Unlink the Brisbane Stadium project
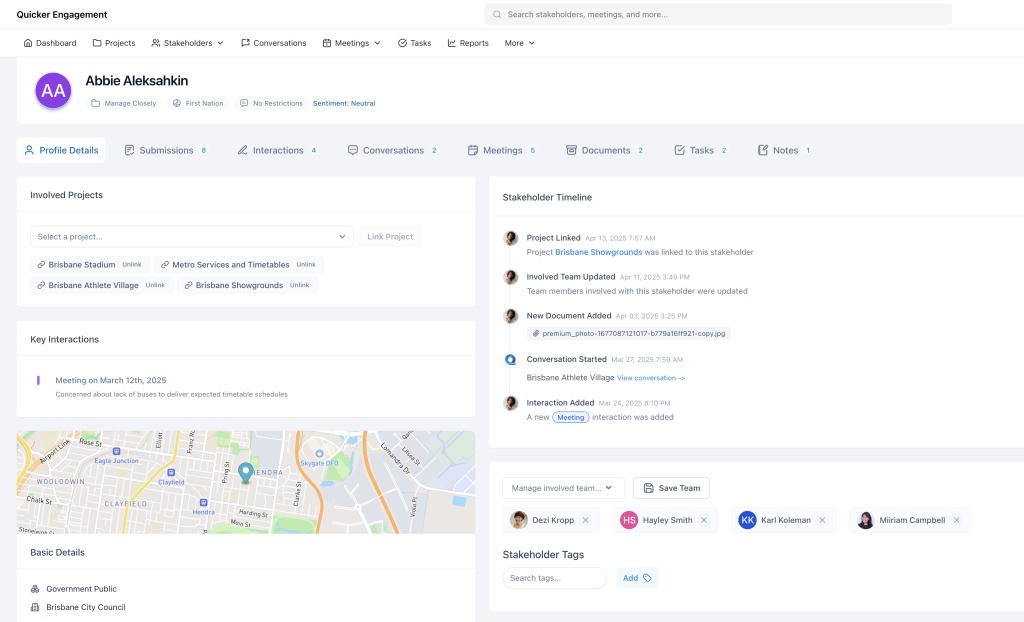The image size is (1024, 622). [x=132, y=265]
